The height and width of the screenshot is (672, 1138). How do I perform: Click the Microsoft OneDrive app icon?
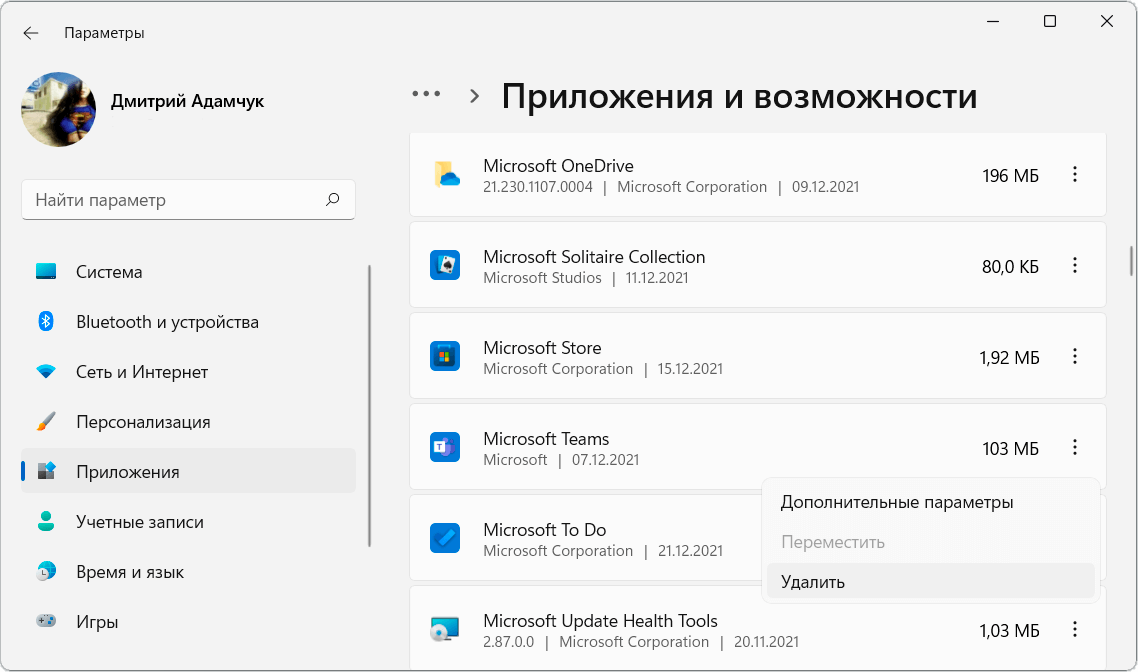(445, 175)
